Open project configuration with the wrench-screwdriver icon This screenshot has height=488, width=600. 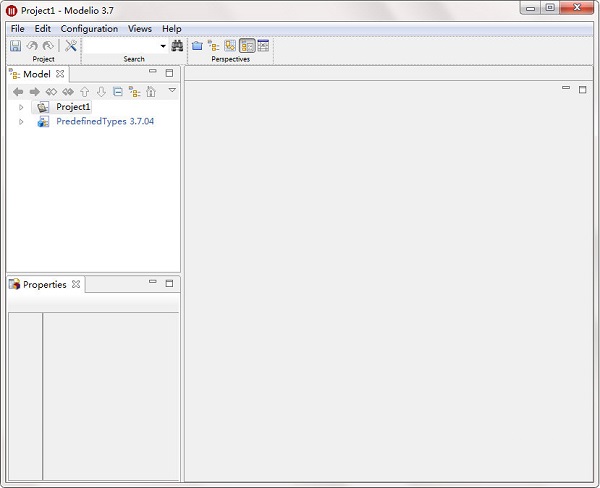click(71, 46)
